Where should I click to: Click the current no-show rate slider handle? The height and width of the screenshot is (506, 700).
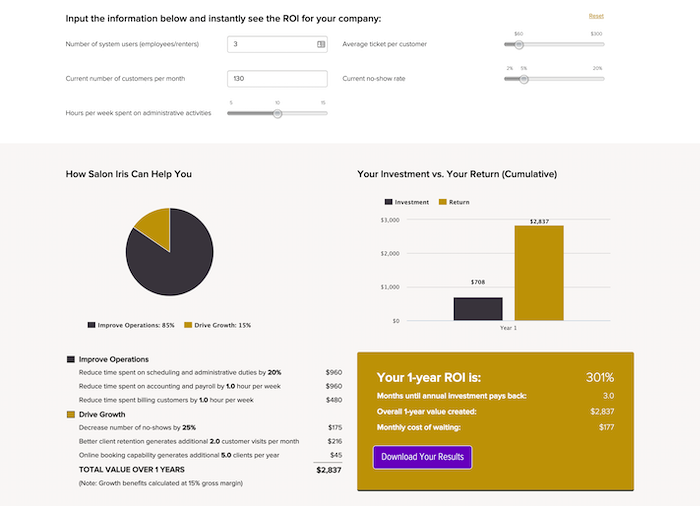(523, 78)
